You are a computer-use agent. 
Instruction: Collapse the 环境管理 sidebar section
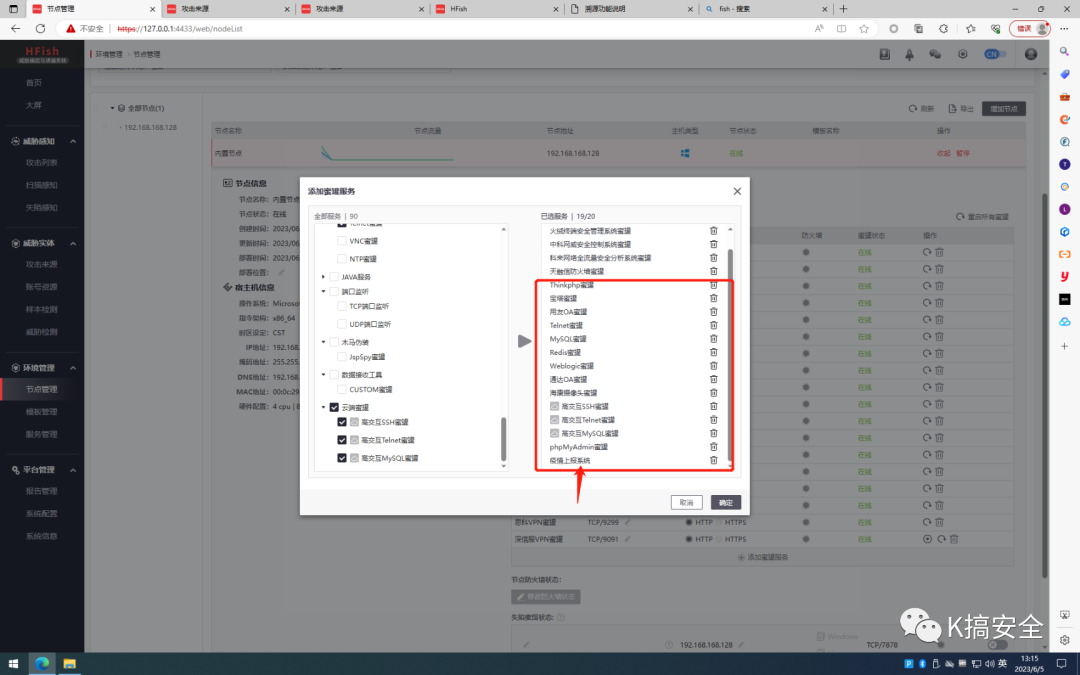coord(73,368)
